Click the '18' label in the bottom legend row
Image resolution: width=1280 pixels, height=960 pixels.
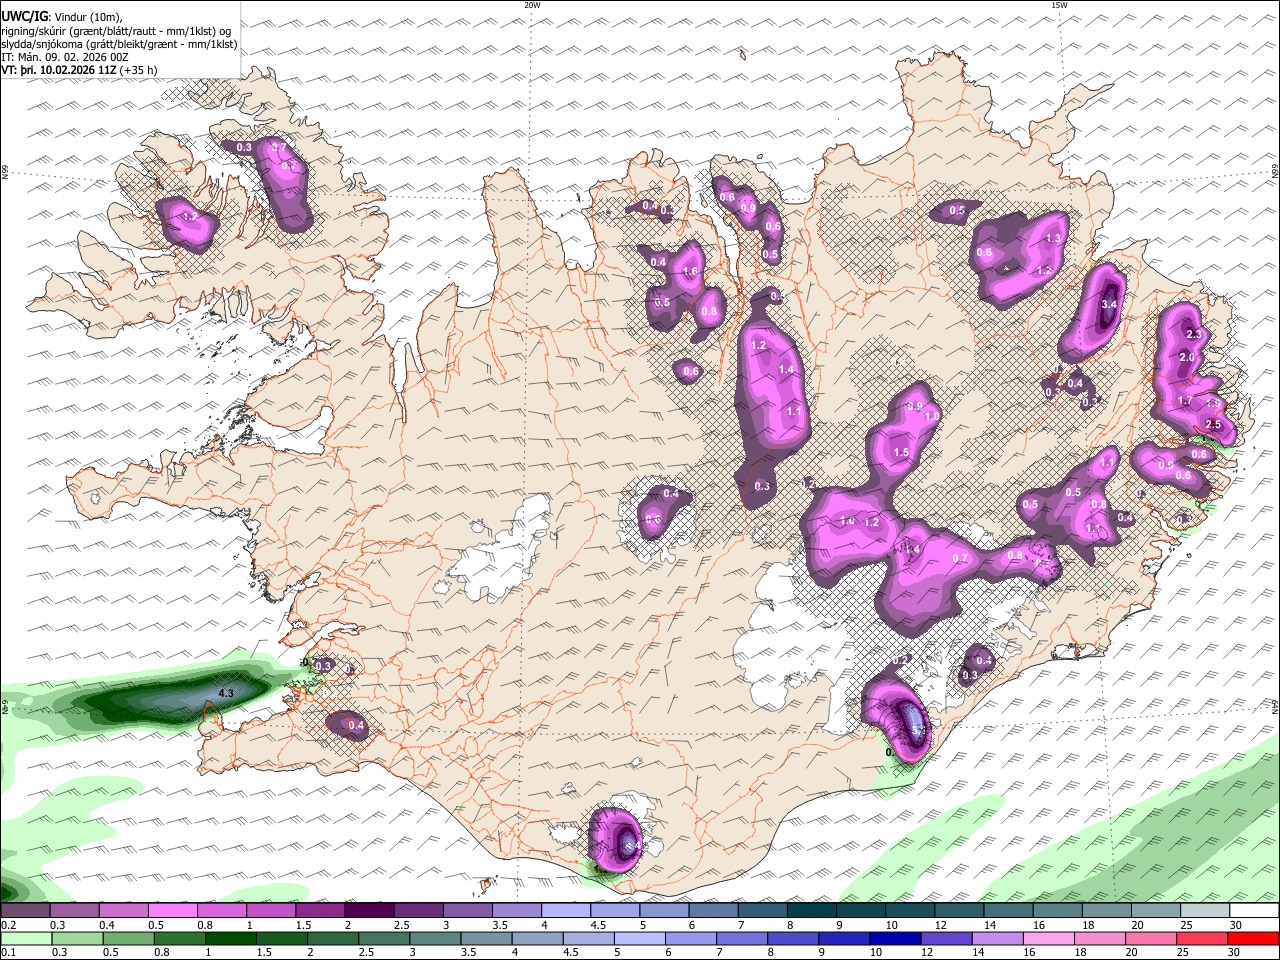pos(1081,953)
